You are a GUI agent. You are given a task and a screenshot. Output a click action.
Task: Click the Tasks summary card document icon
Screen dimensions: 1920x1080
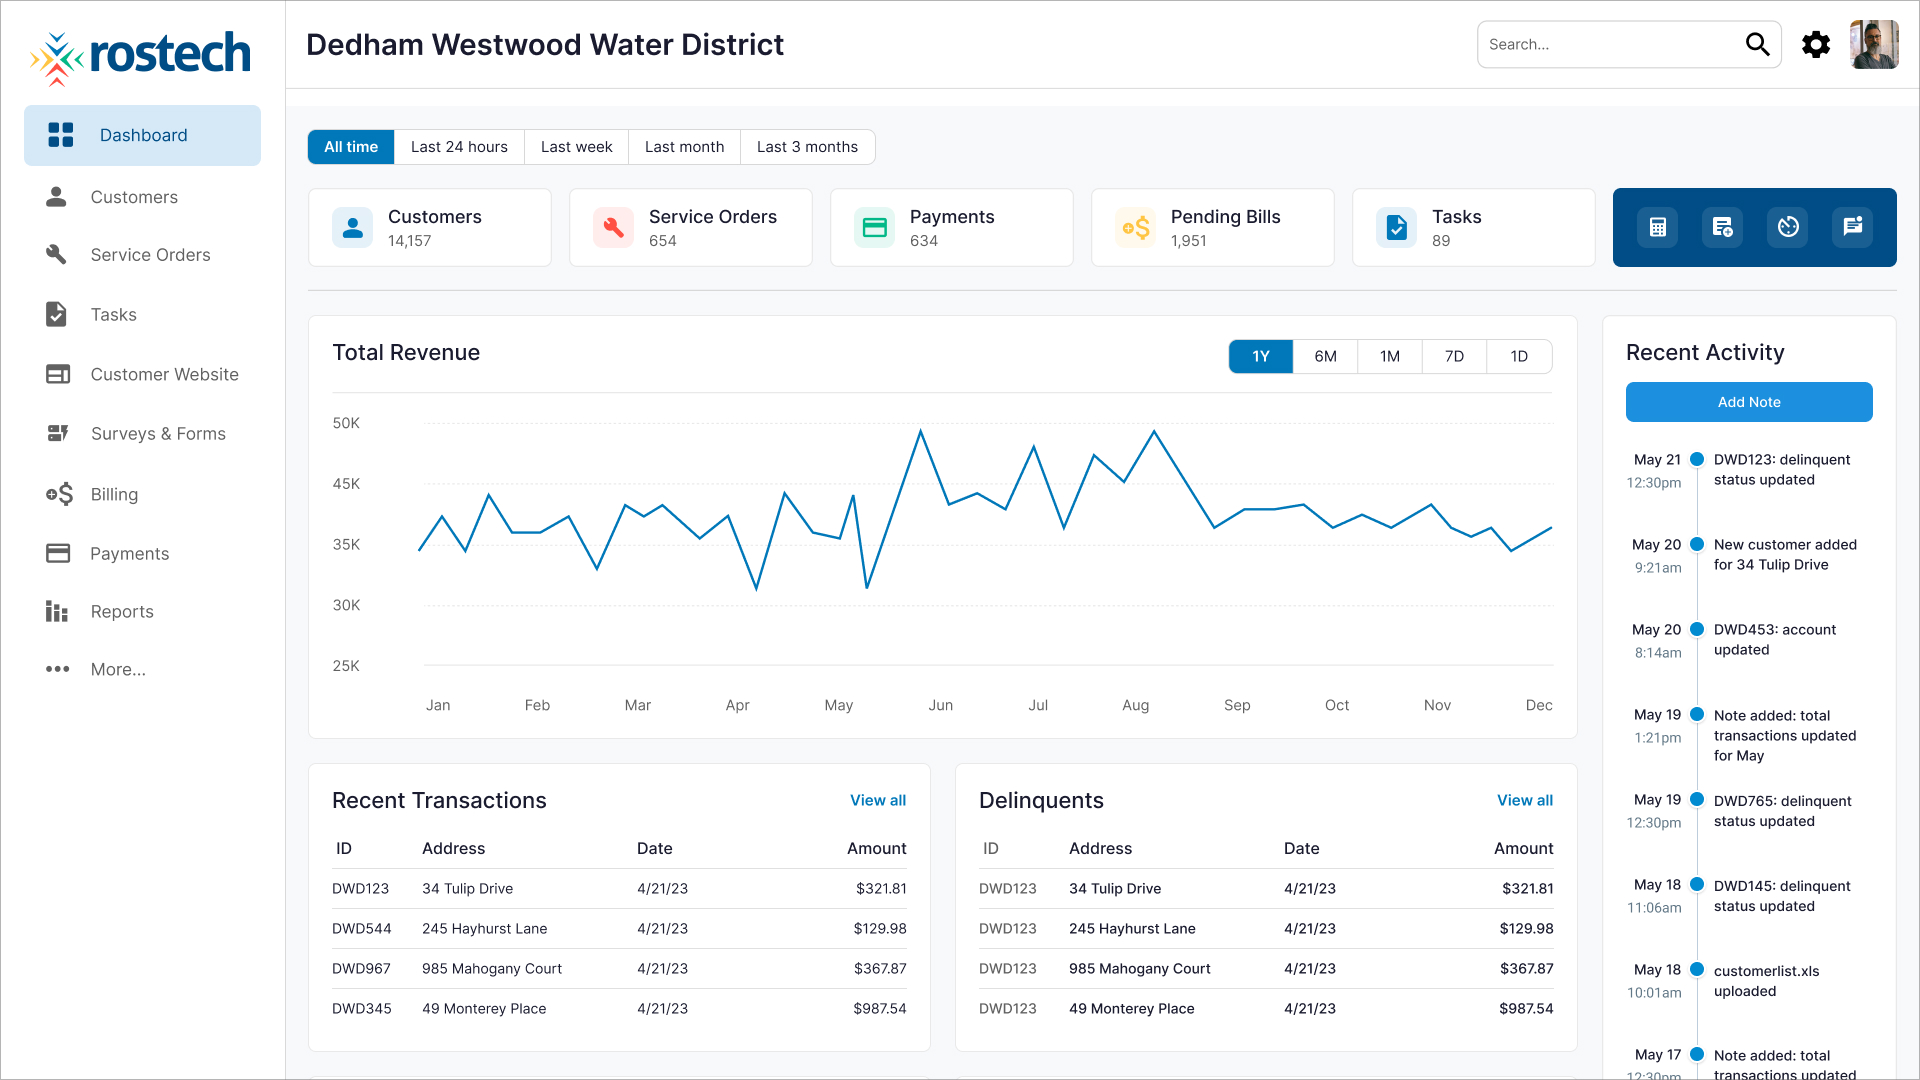click(1397, 228)
